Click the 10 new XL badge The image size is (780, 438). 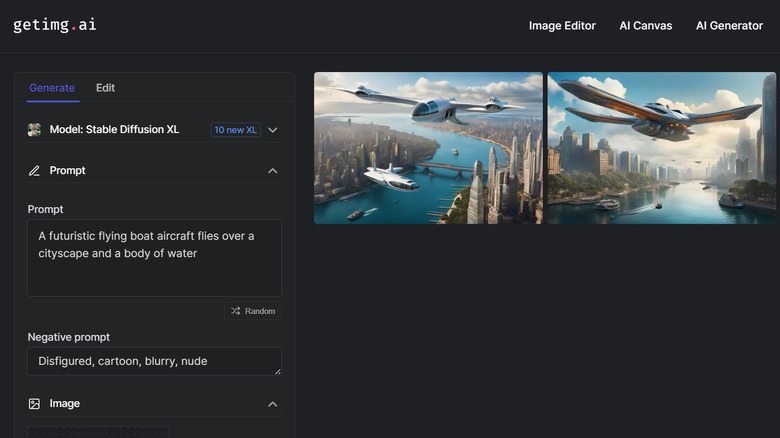point(234,130)
